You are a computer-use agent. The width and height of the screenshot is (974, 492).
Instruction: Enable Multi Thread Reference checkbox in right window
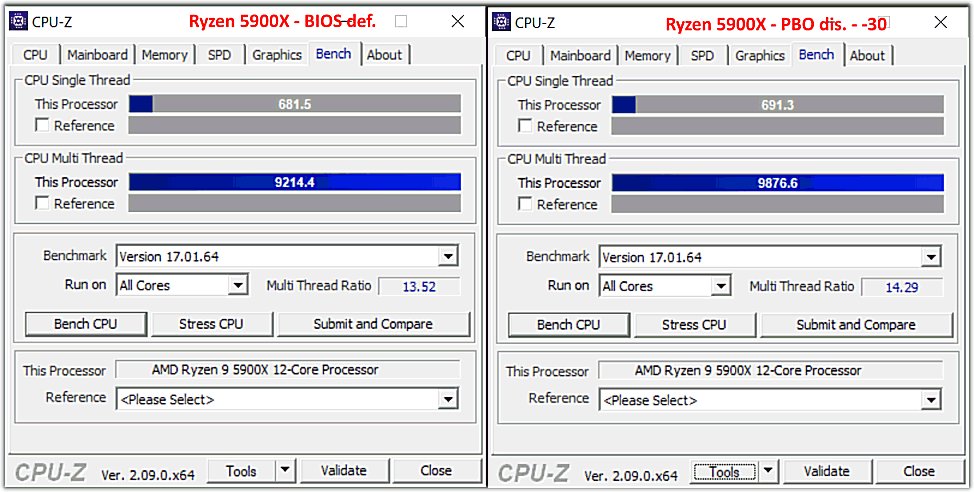[525, 204]
